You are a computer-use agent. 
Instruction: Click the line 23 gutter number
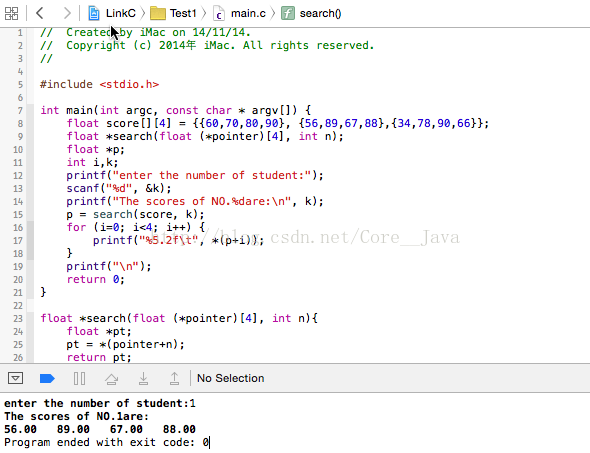pyautogui.click(x=18, y=319)
